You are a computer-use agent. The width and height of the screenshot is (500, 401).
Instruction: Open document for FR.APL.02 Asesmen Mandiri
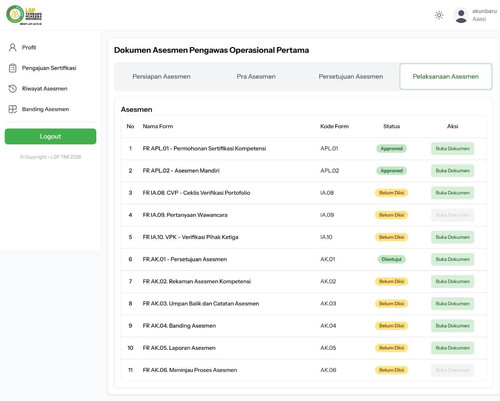(452, 171)
